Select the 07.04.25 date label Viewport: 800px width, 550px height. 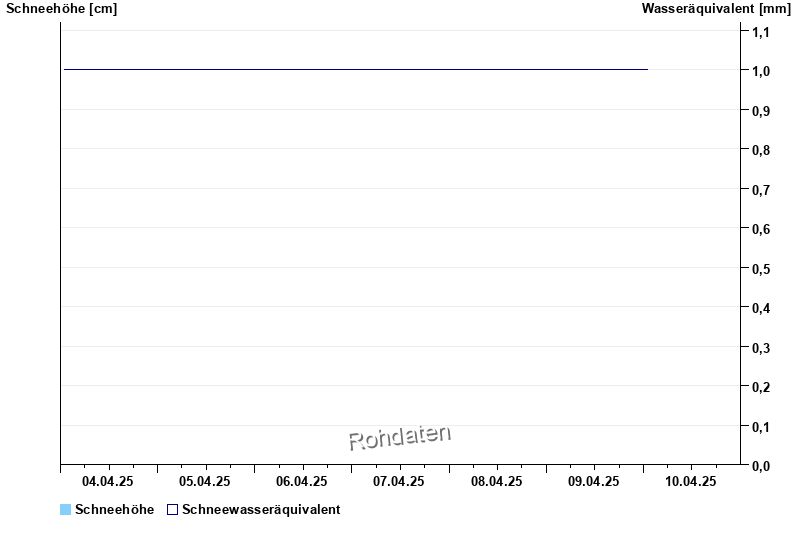click(399, 482)
